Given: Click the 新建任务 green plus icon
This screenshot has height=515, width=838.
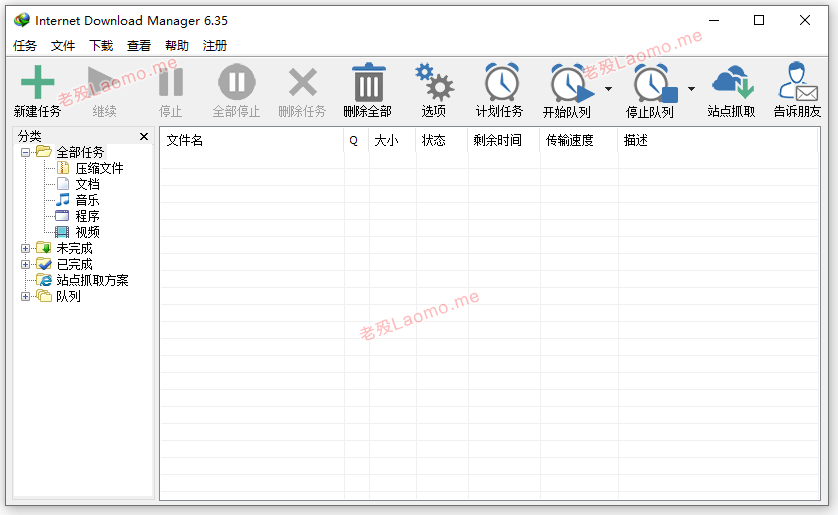Looking at the screenshot, I should (x=37, y=82).
